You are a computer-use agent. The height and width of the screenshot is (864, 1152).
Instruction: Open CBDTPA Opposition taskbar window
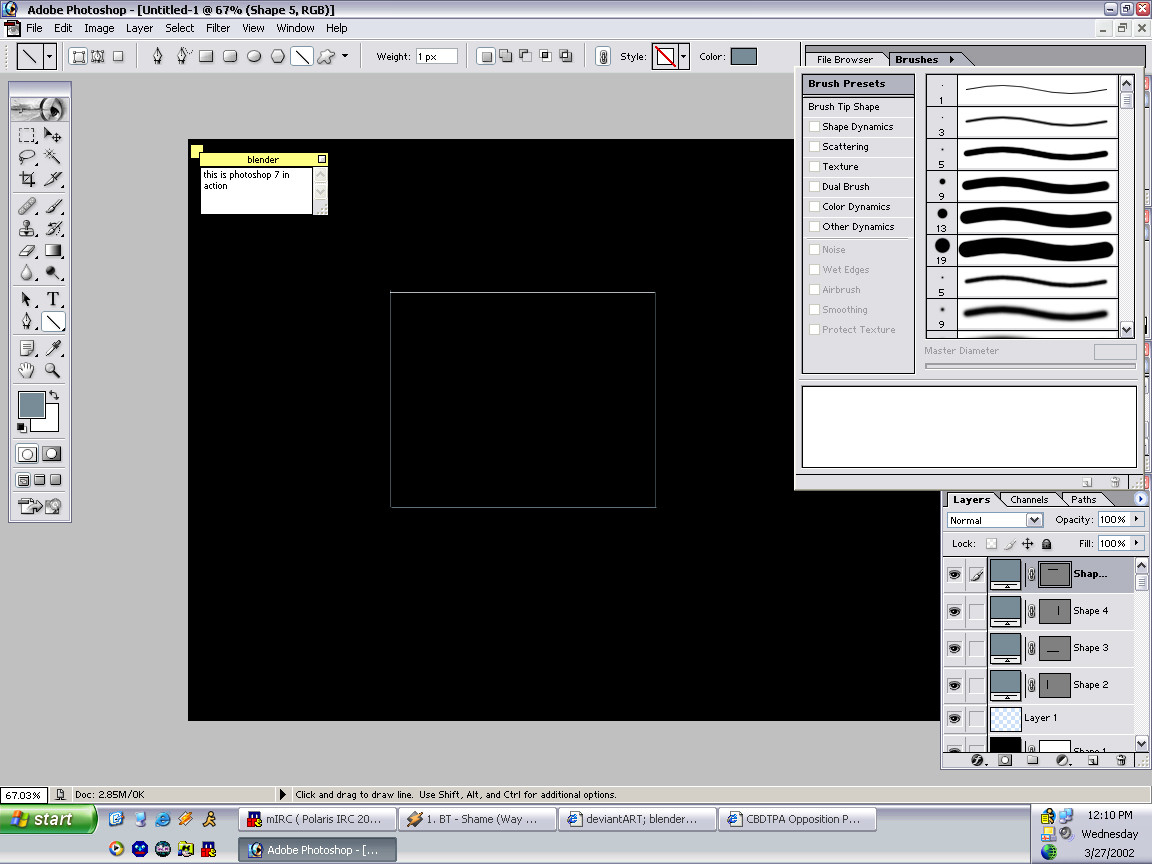click(x=797, y=819)
